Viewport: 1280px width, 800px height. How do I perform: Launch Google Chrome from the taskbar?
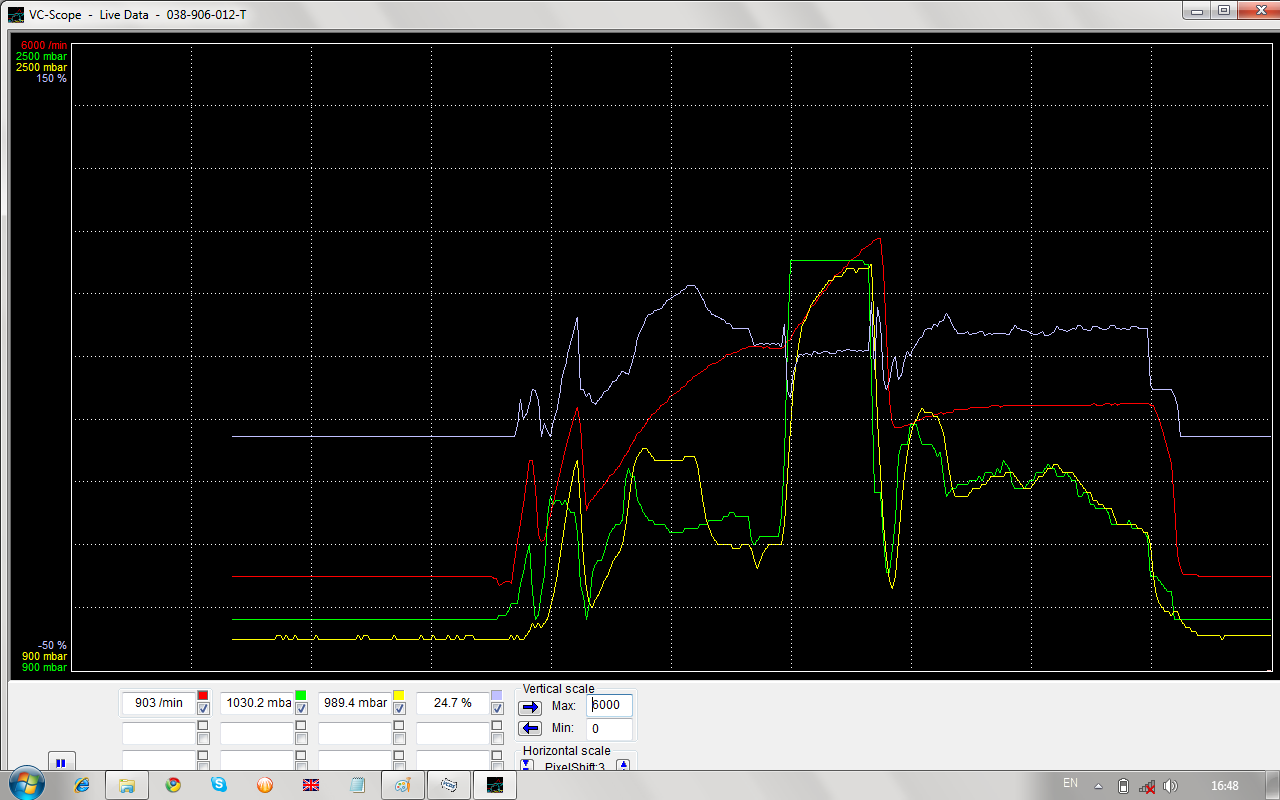coord(173,785)
